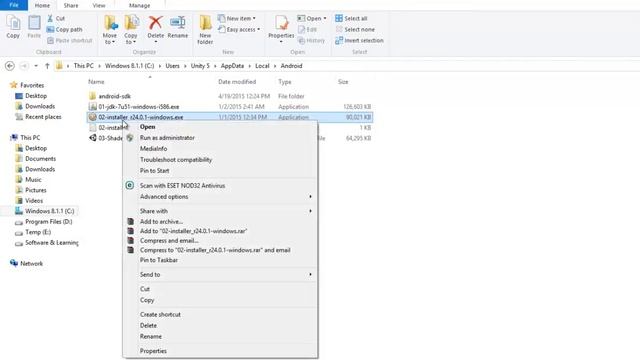Switch to the Share ribbon tab
The width and height of the screenshot is (640, 360).
71,6
